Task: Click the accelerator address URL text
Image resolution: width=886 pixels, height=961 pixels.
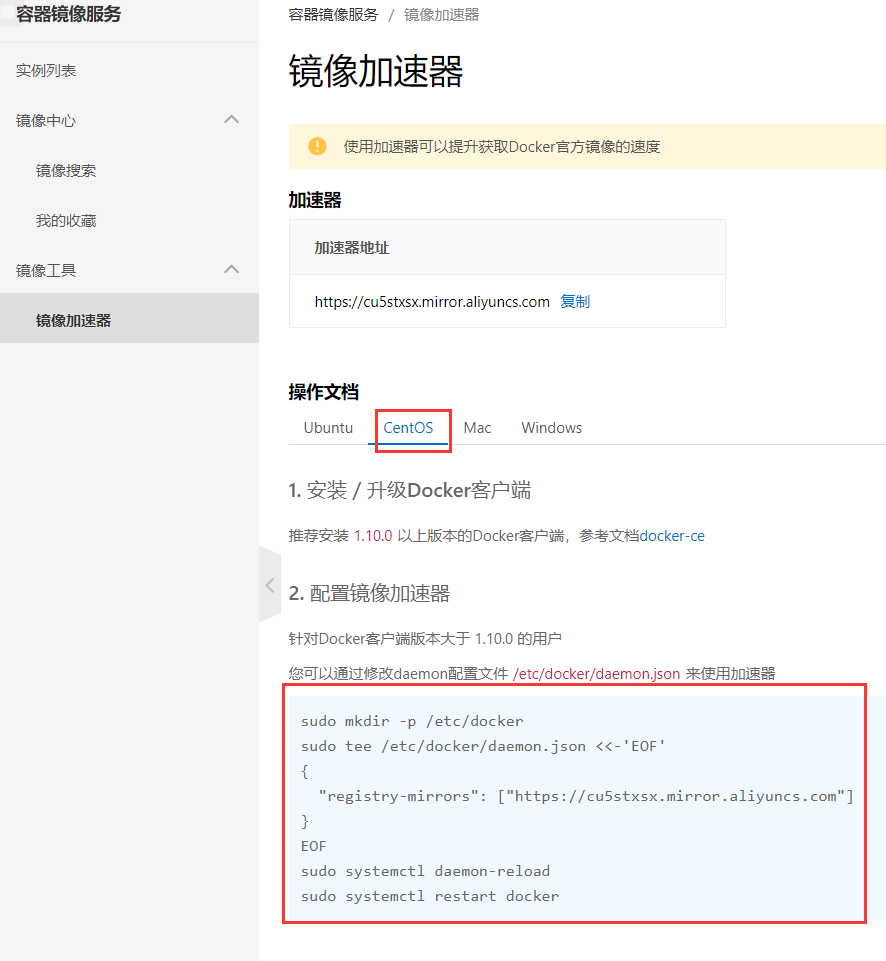Action: (432, 301)
